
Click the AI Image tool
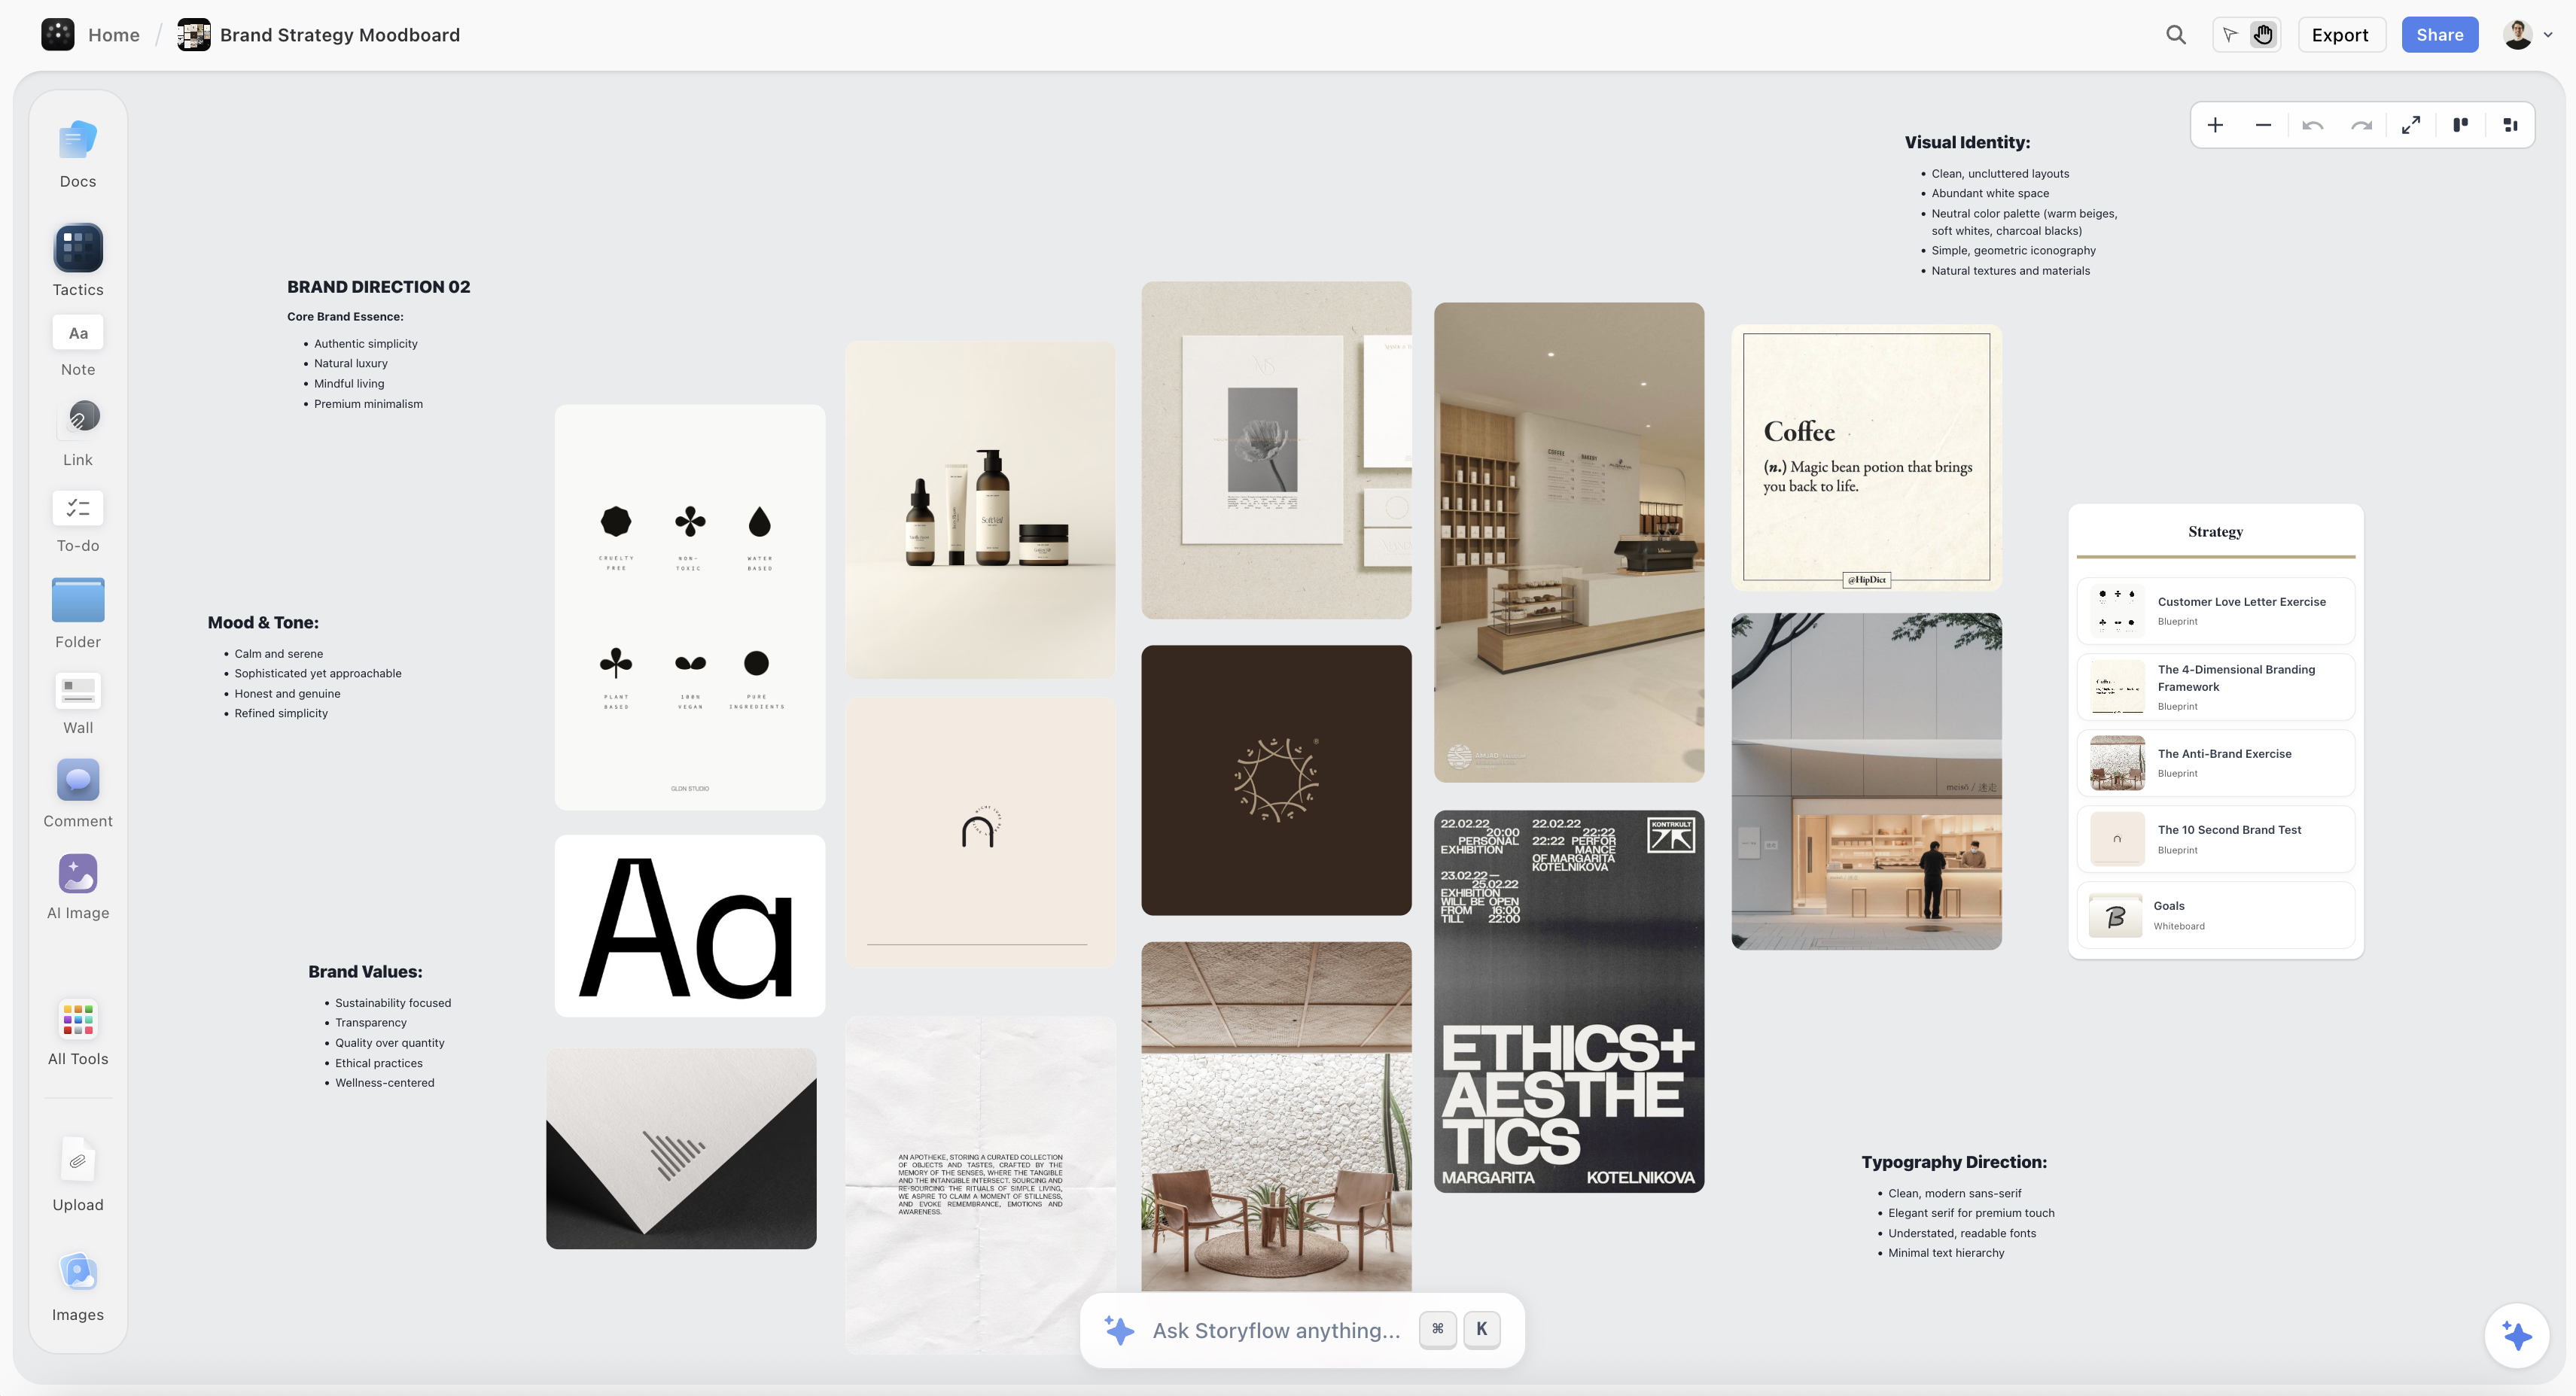point(78,874)
